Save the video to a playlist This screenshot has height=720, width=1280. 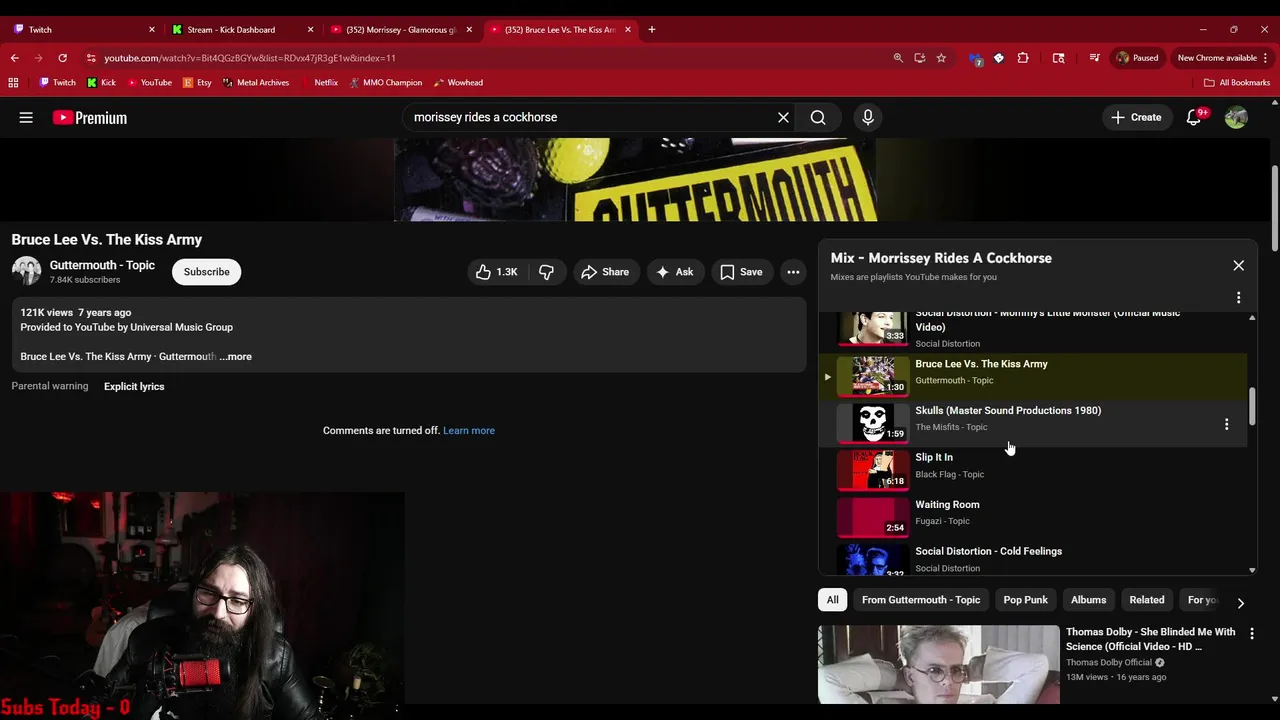pyautogui.click(x=741, y=272)
